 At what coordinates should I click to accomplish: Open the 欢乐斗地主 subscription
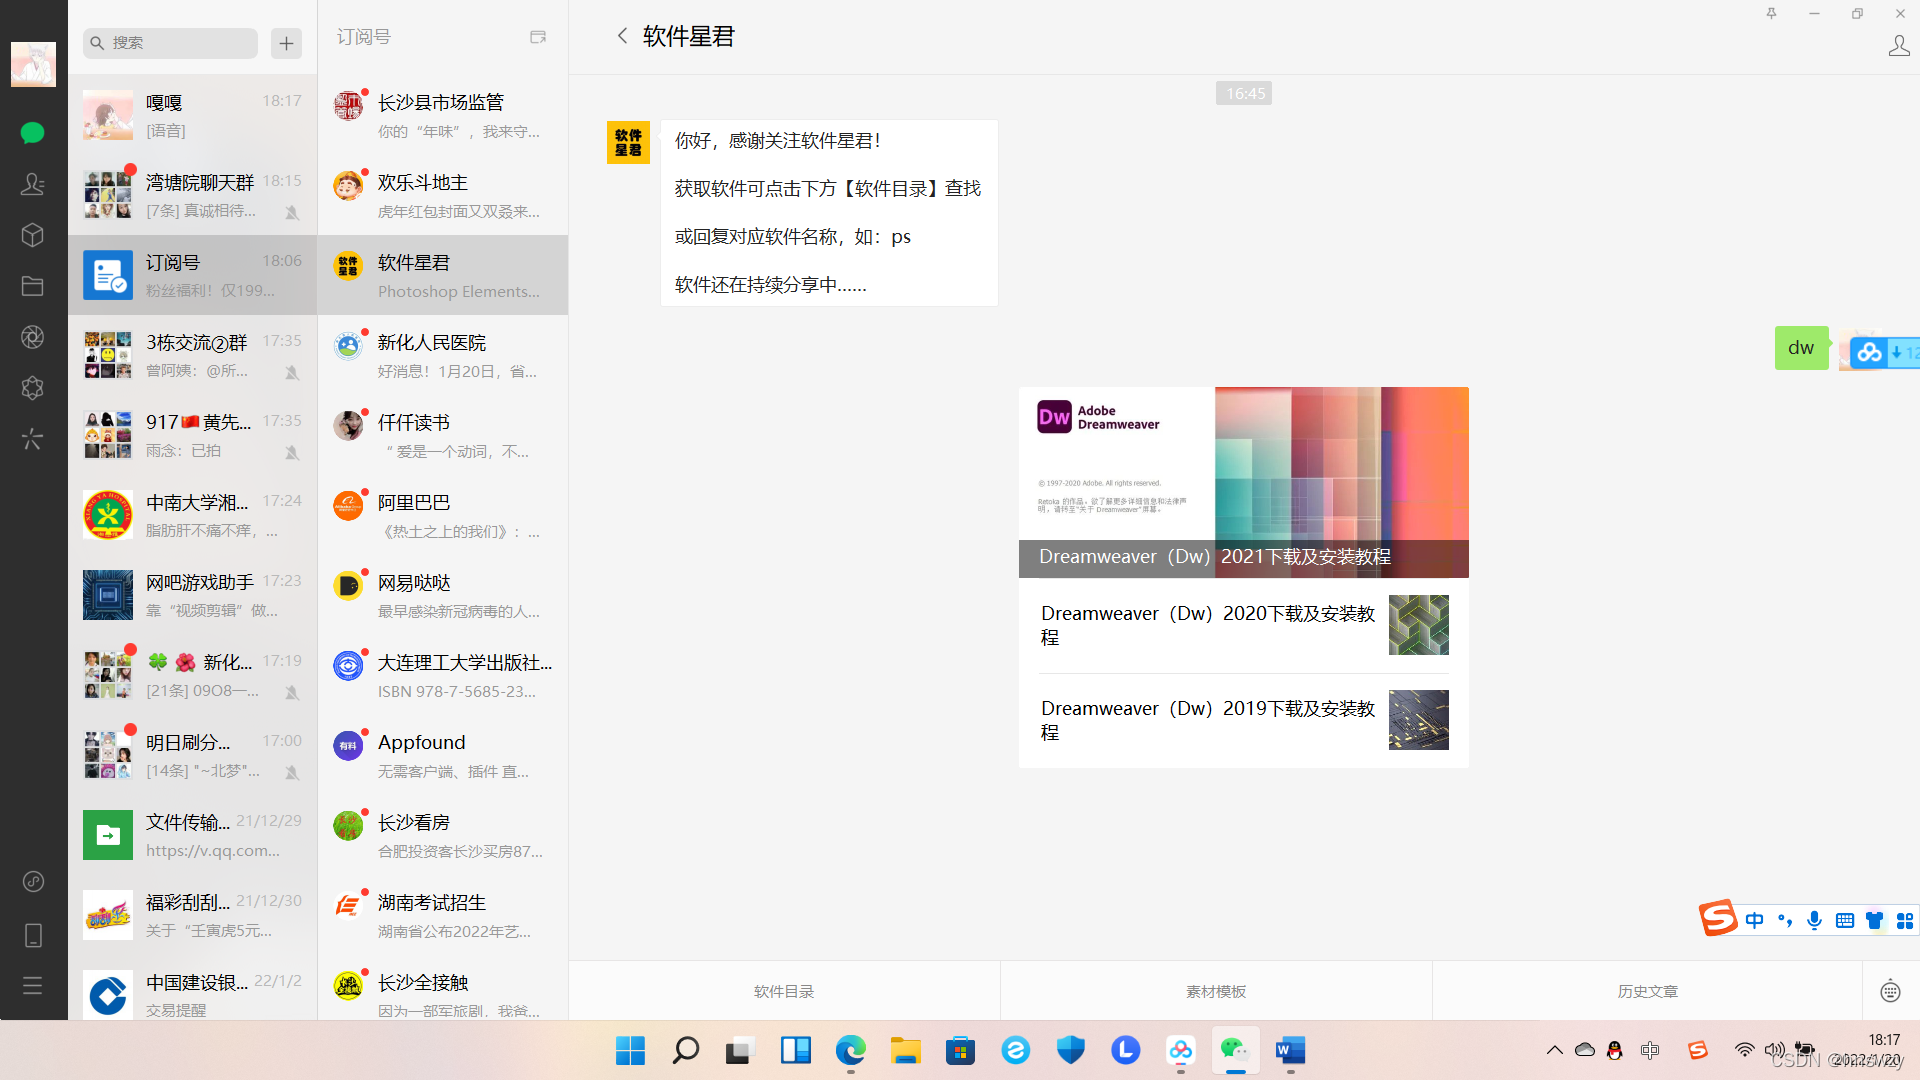443,195
